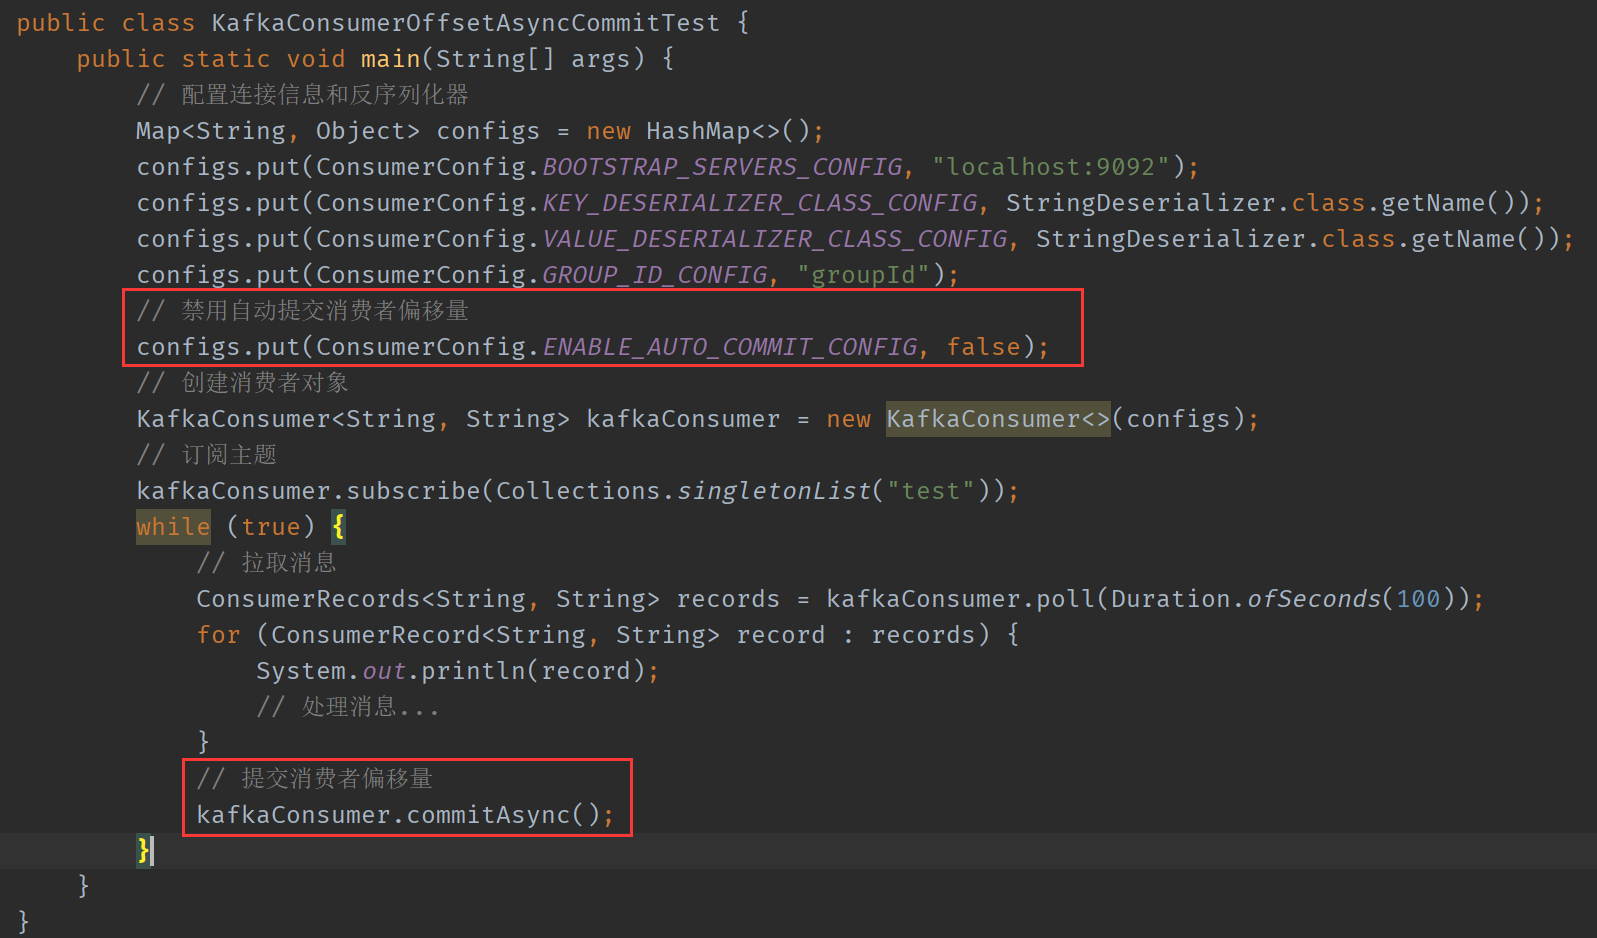
Task: Click the configs variable in Map declaration
Action: (487, 131)
